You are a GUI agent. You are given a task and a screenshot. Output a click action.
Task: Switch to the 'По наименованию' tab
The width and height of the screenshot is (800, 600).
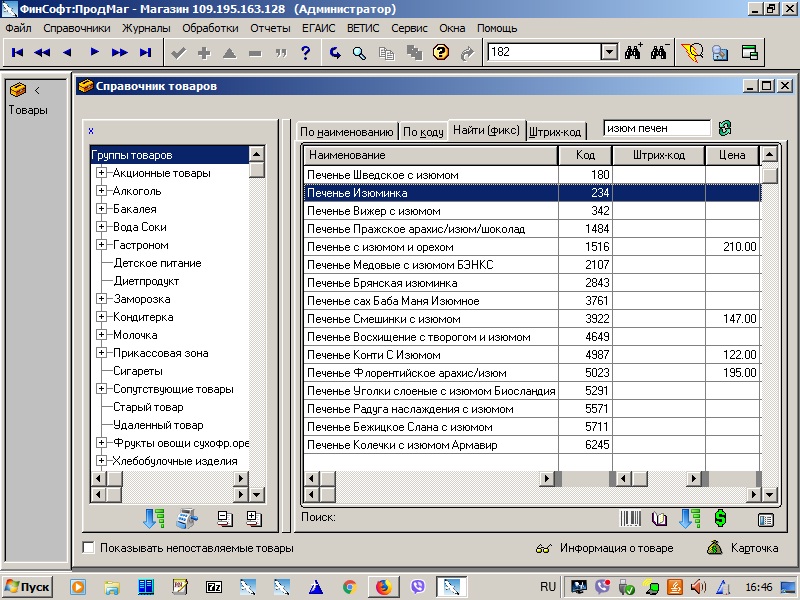(x=346, y=132)
